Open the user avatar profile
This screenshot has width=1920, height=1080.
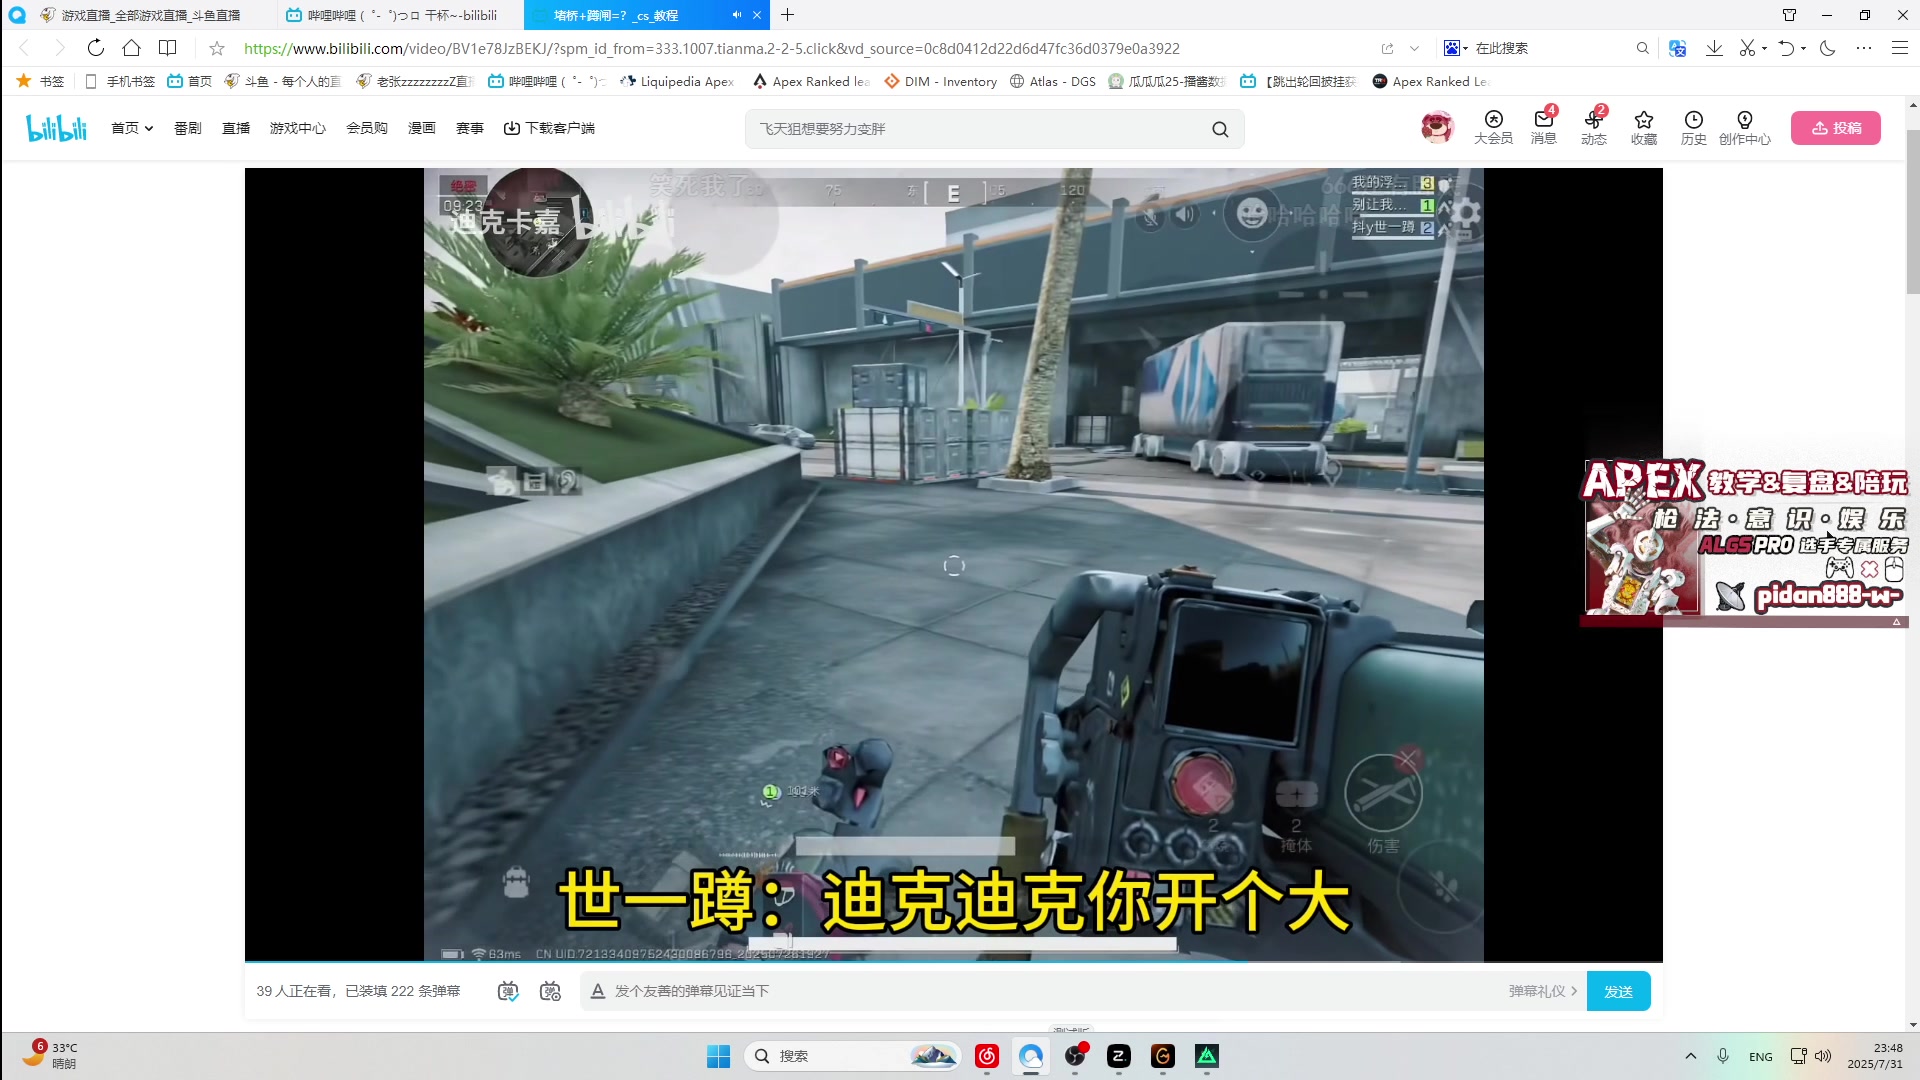click(1437, 127)
